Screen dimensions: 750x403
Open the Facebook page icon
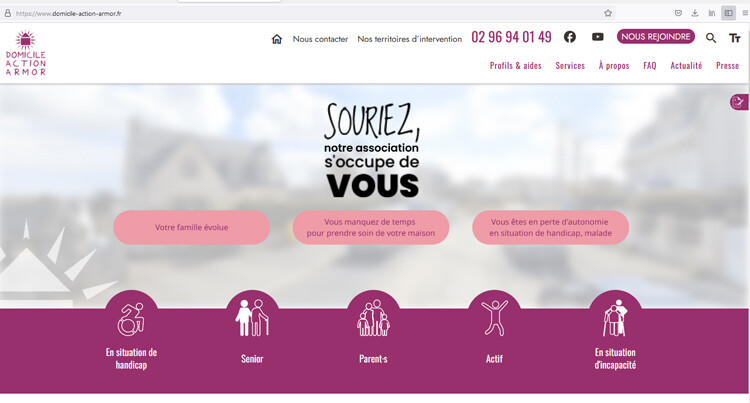pyautogui.click(x=570, y=37)
